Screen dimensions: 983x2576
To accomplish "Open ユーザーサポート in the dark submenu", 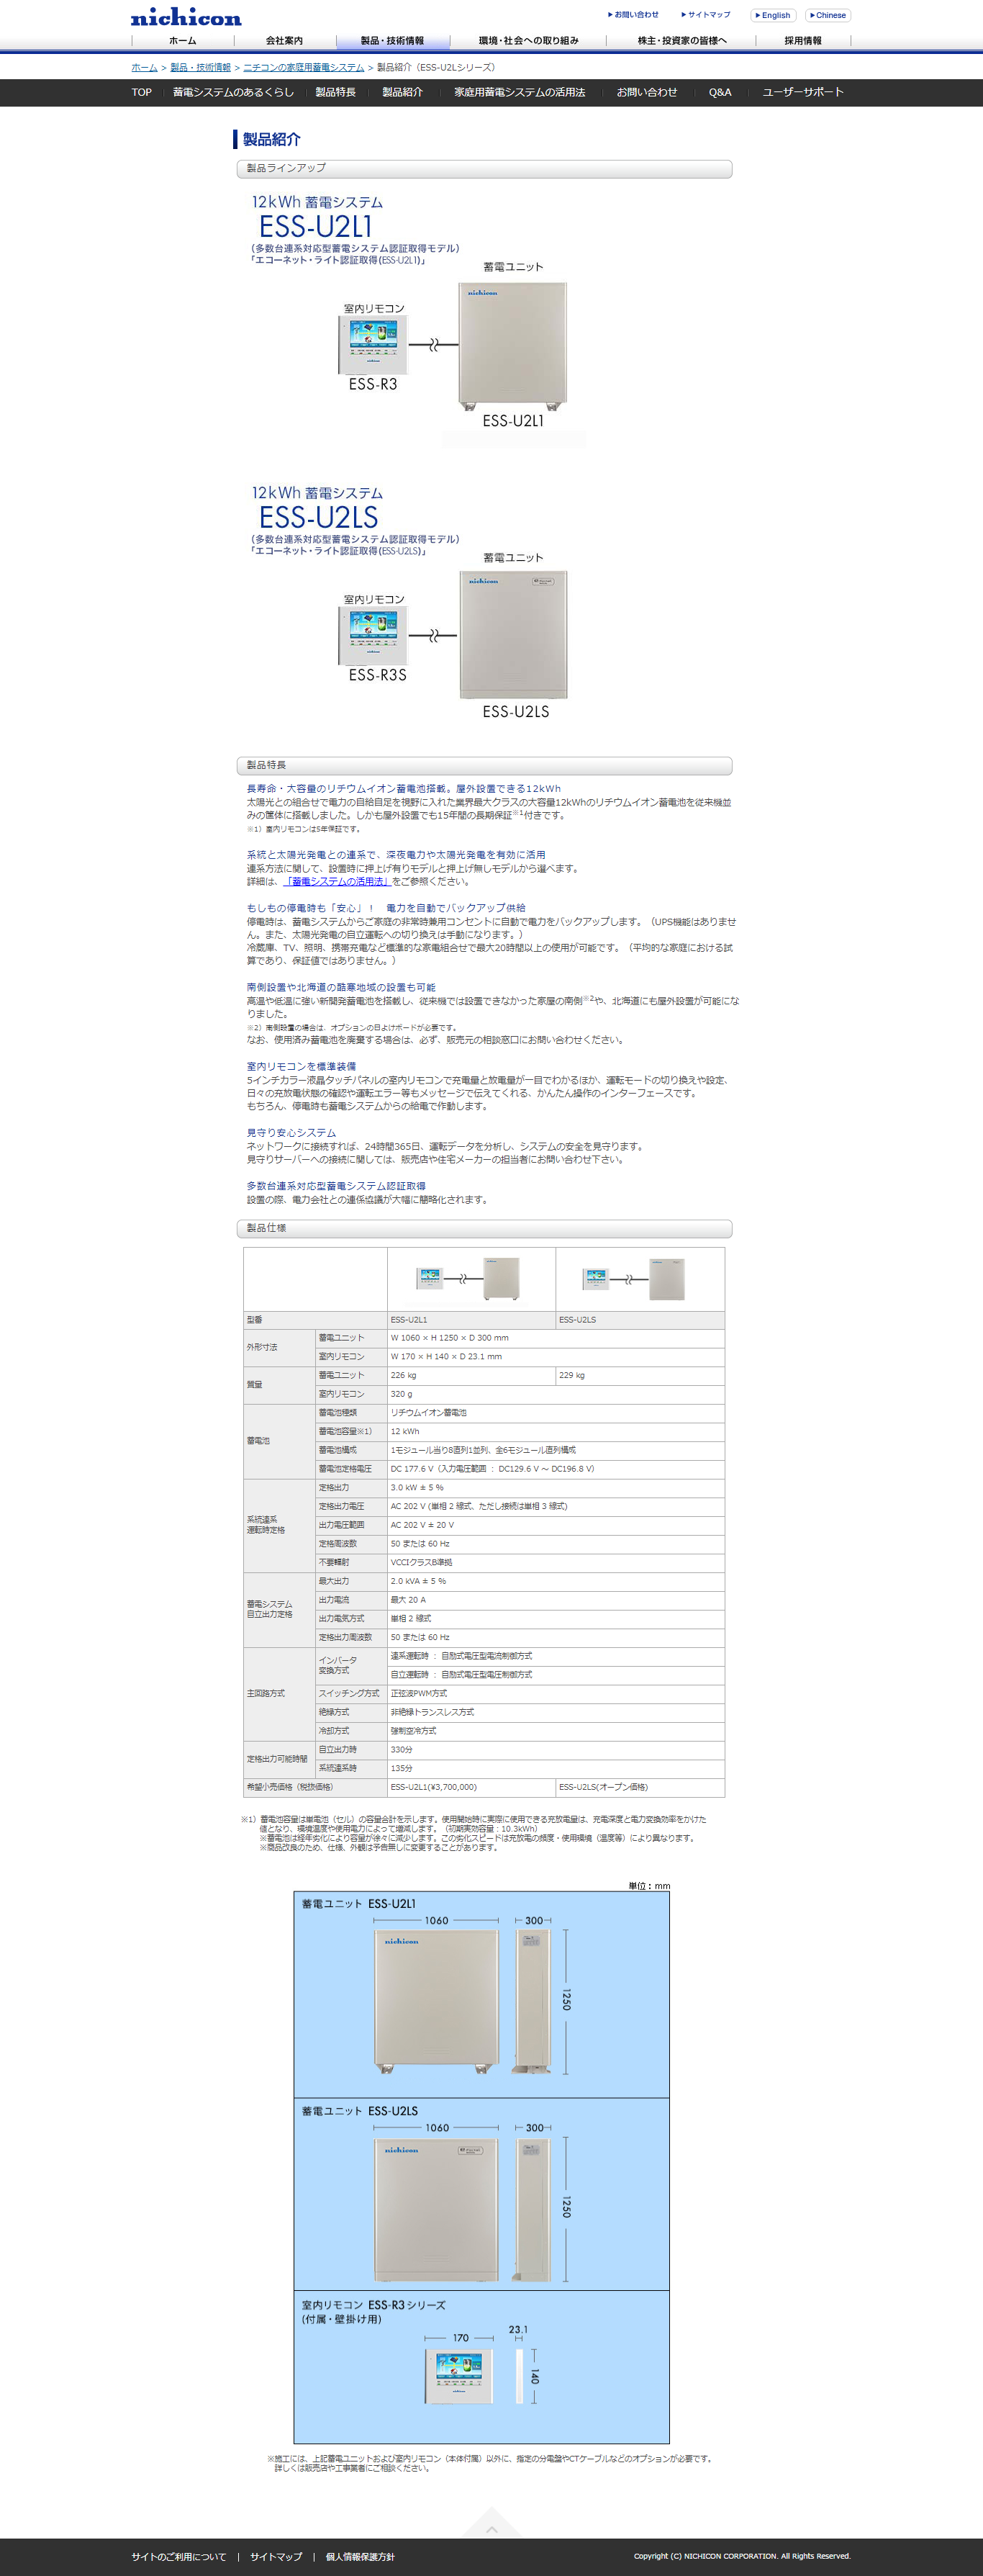I will click(x=803, y=92).
